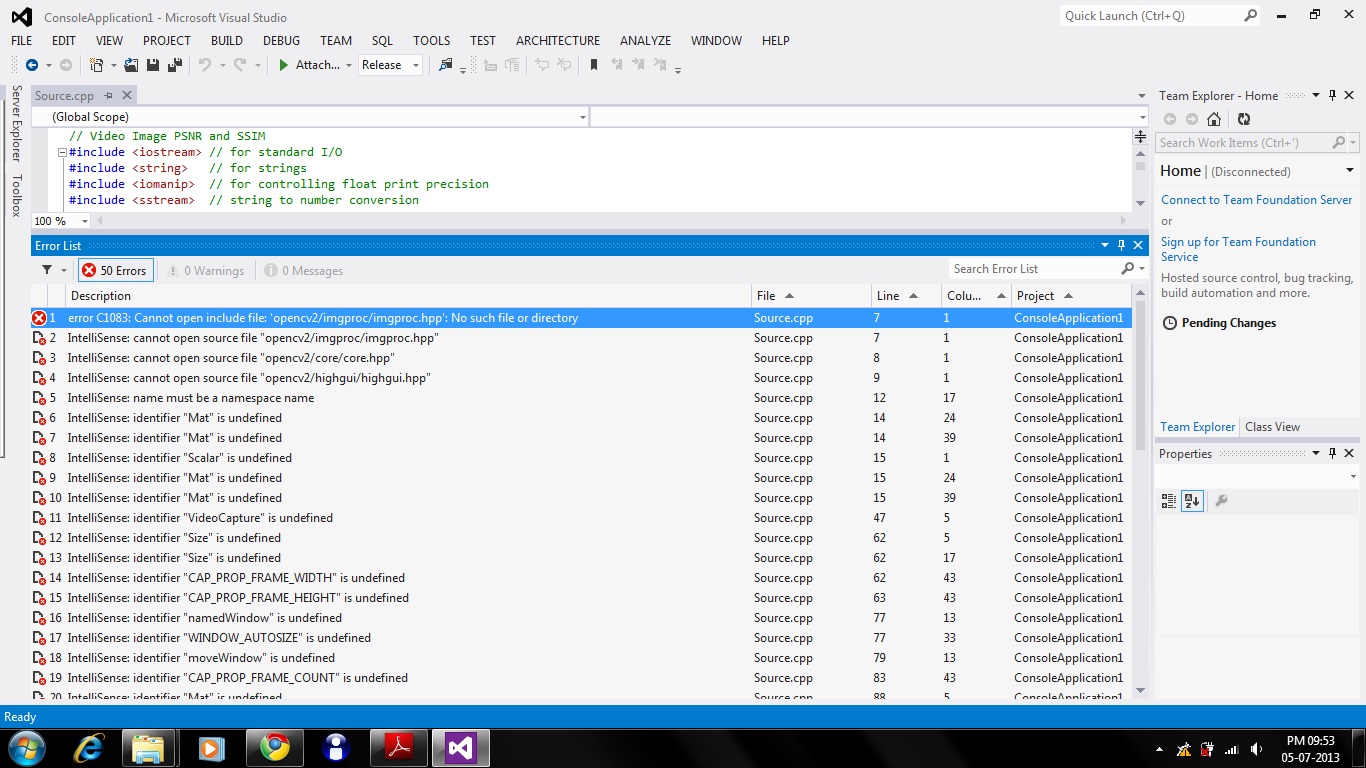Open the Server Explorer side tab
Screen dimensions: 1366x768
point(16,123)
